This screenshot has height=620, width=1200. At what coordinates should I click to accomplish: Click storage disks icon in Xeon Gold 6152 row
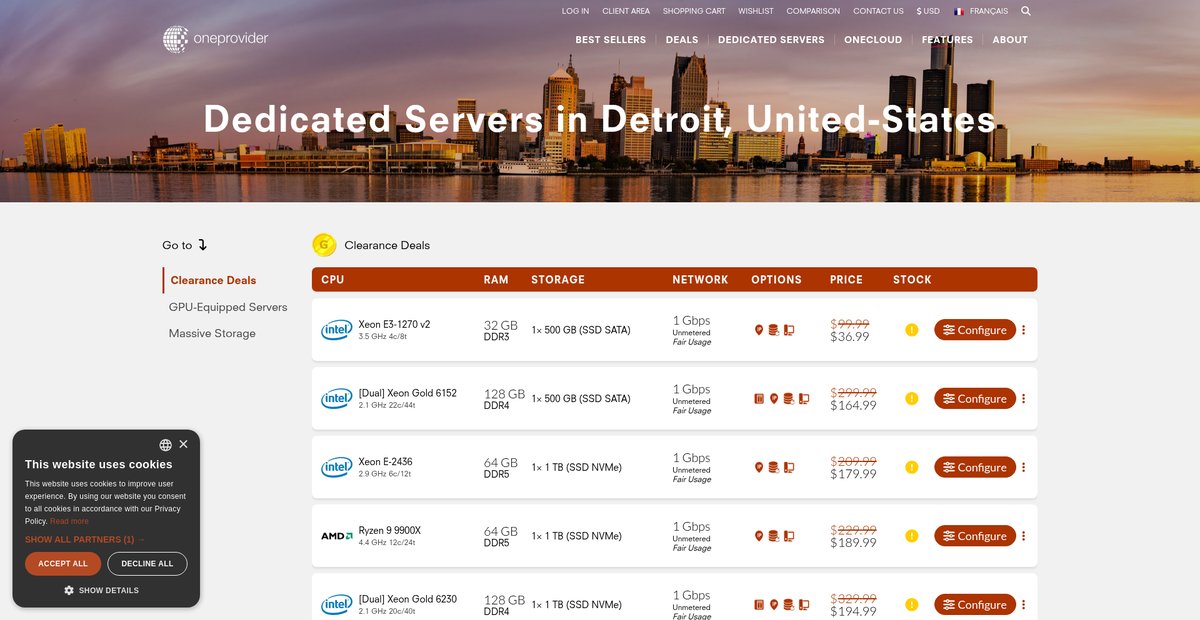(x=789, y=399)
